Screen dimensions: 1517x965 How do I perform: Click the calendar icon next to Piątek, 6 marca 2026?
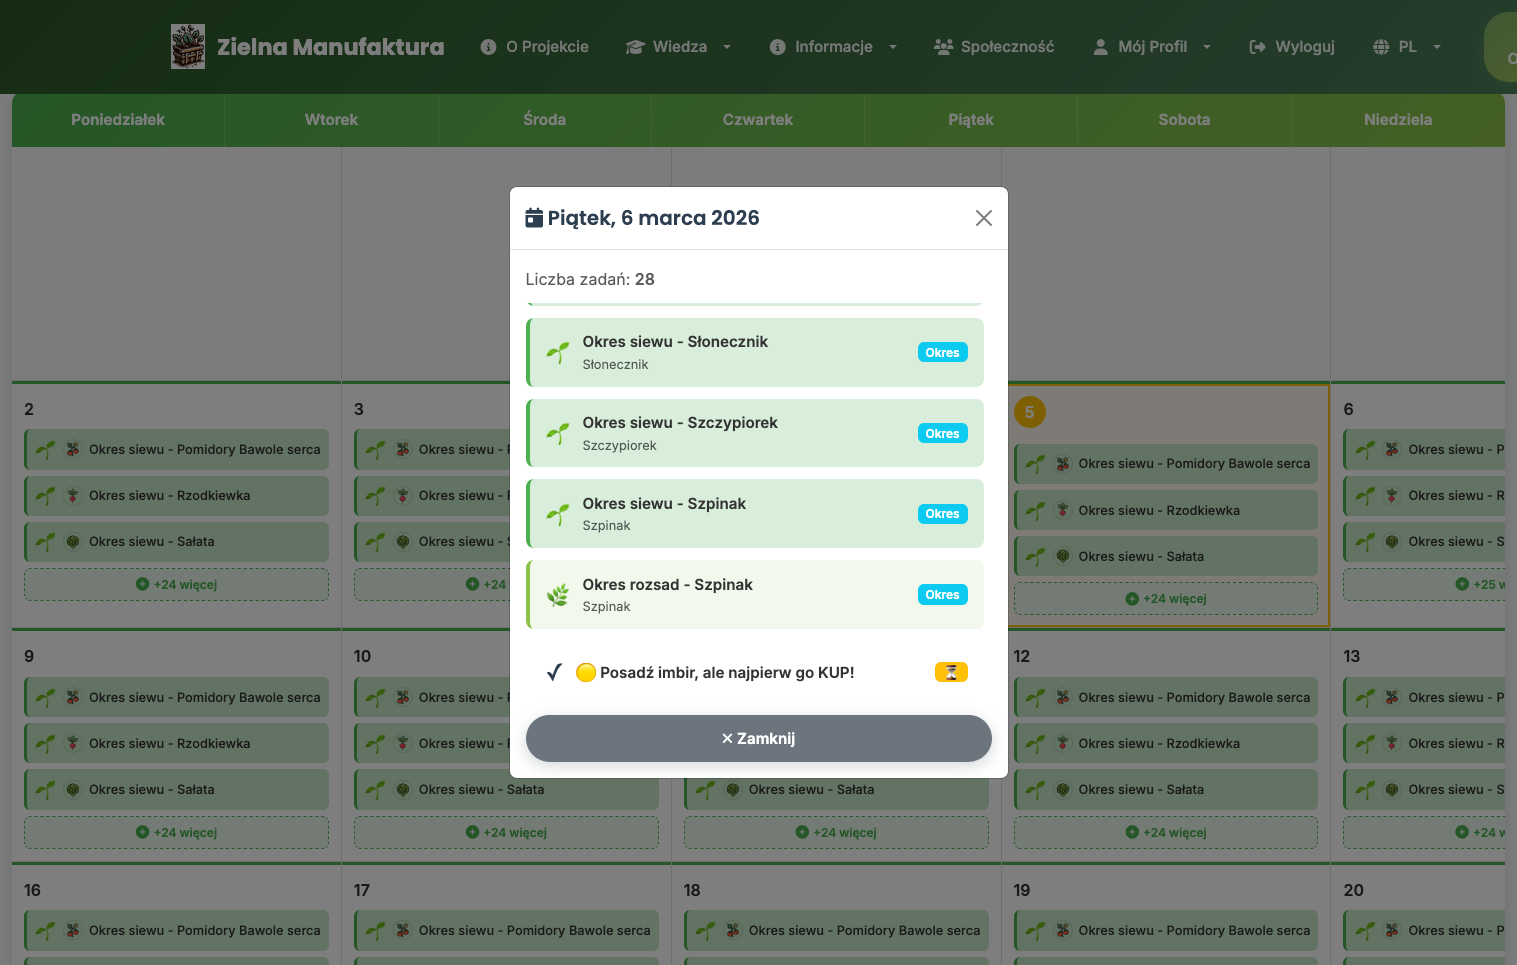pyautogui.click(x=534, y=218)
